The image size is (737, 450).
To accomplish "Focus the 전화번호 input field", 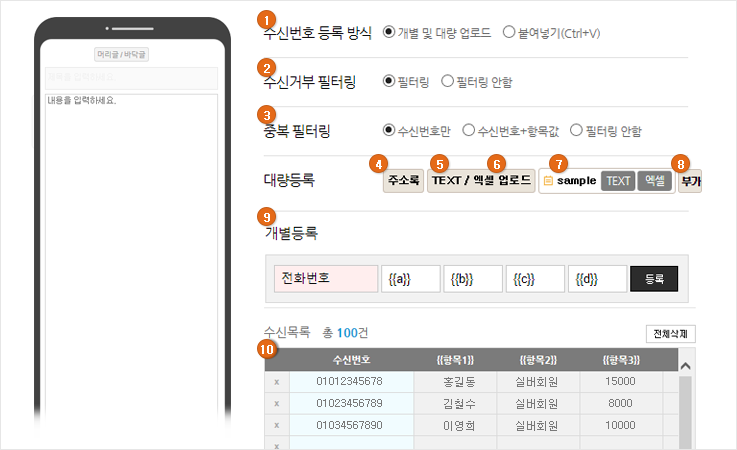I will click(x=324, y=278).
